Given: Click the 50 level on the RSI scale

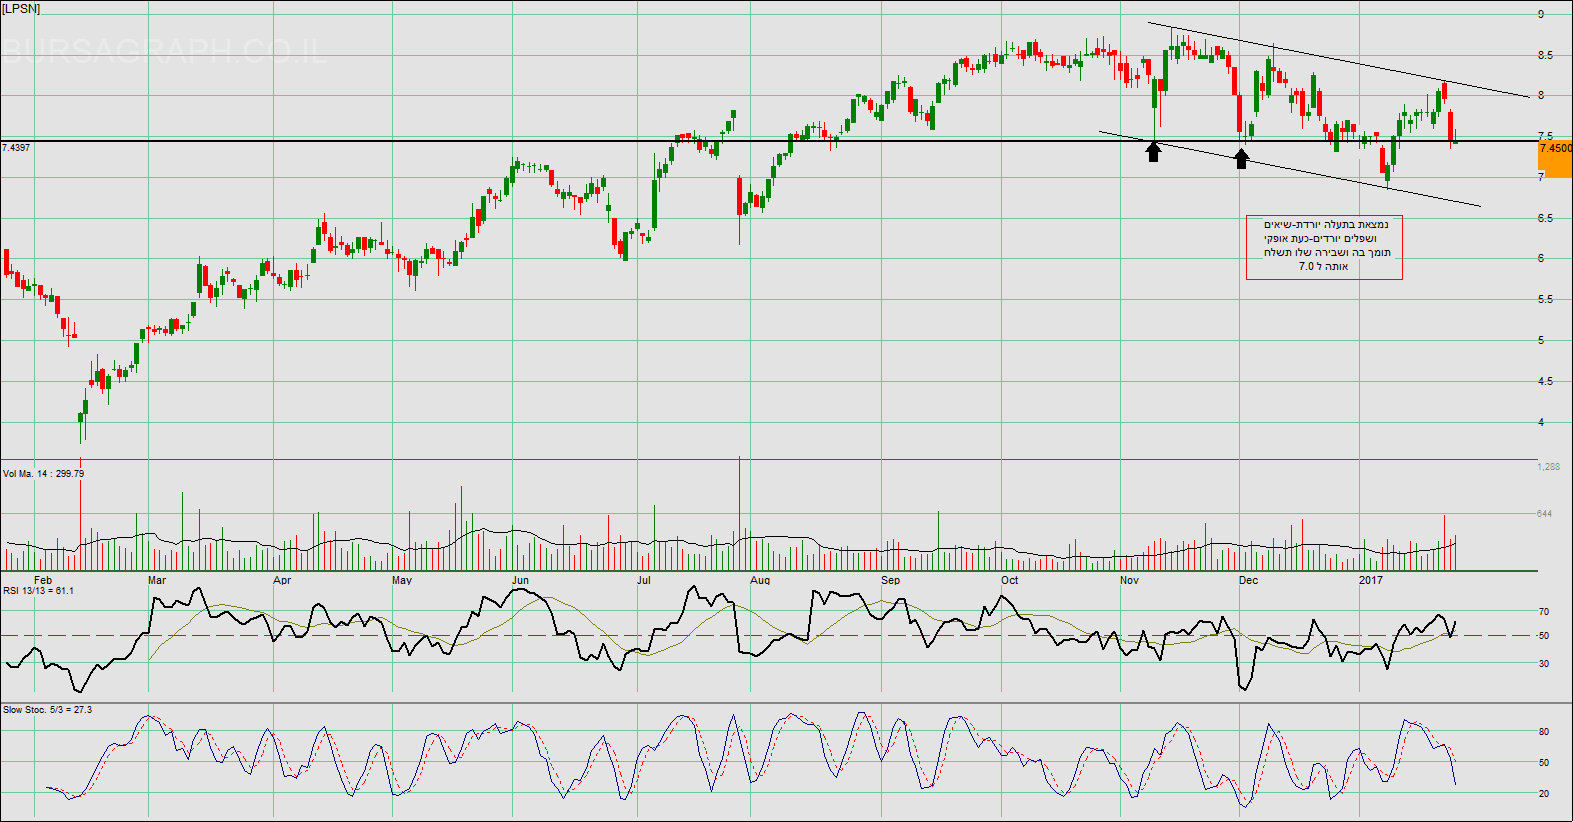Looking at the screenshot, I should [x=1544, y=636].
